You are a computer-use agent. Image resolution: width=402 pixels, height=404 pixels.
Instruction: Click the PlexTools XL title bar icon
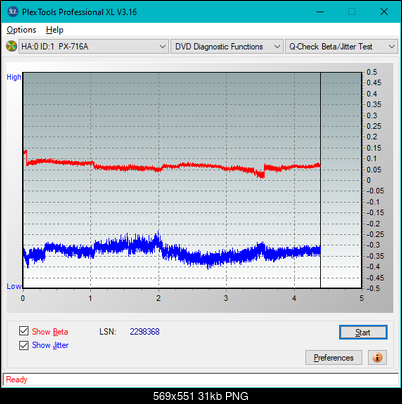pyautogui.click(x=13, y=12)
